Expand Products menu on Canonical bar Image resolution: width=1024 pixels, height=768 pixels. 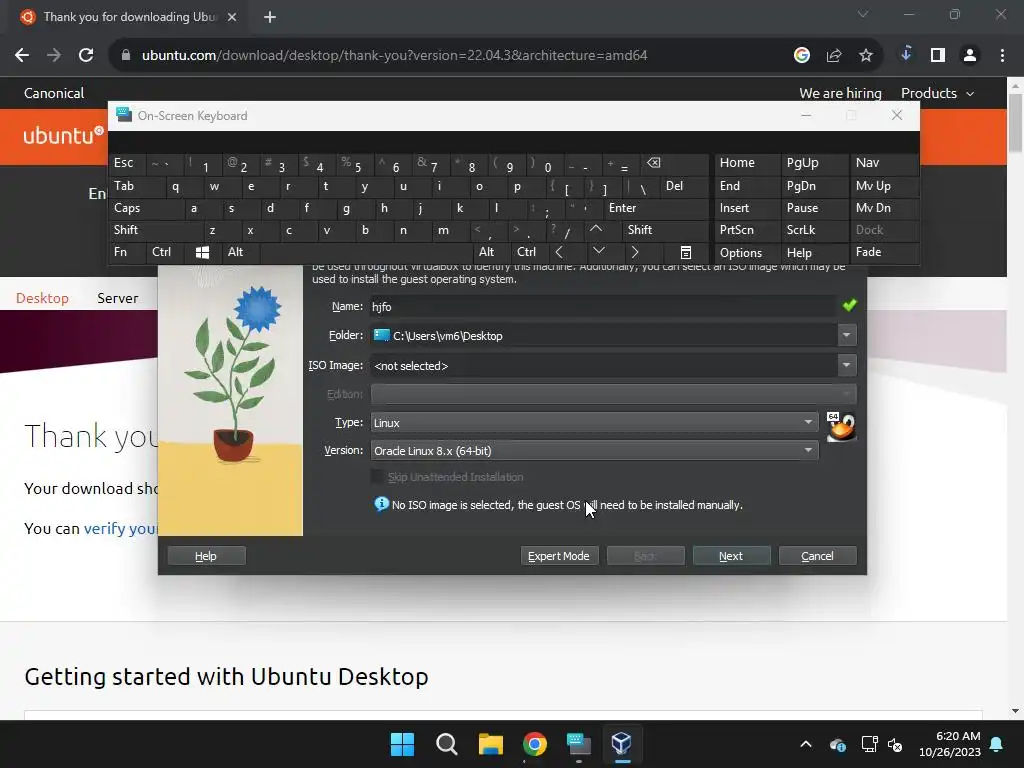(938, 93)
